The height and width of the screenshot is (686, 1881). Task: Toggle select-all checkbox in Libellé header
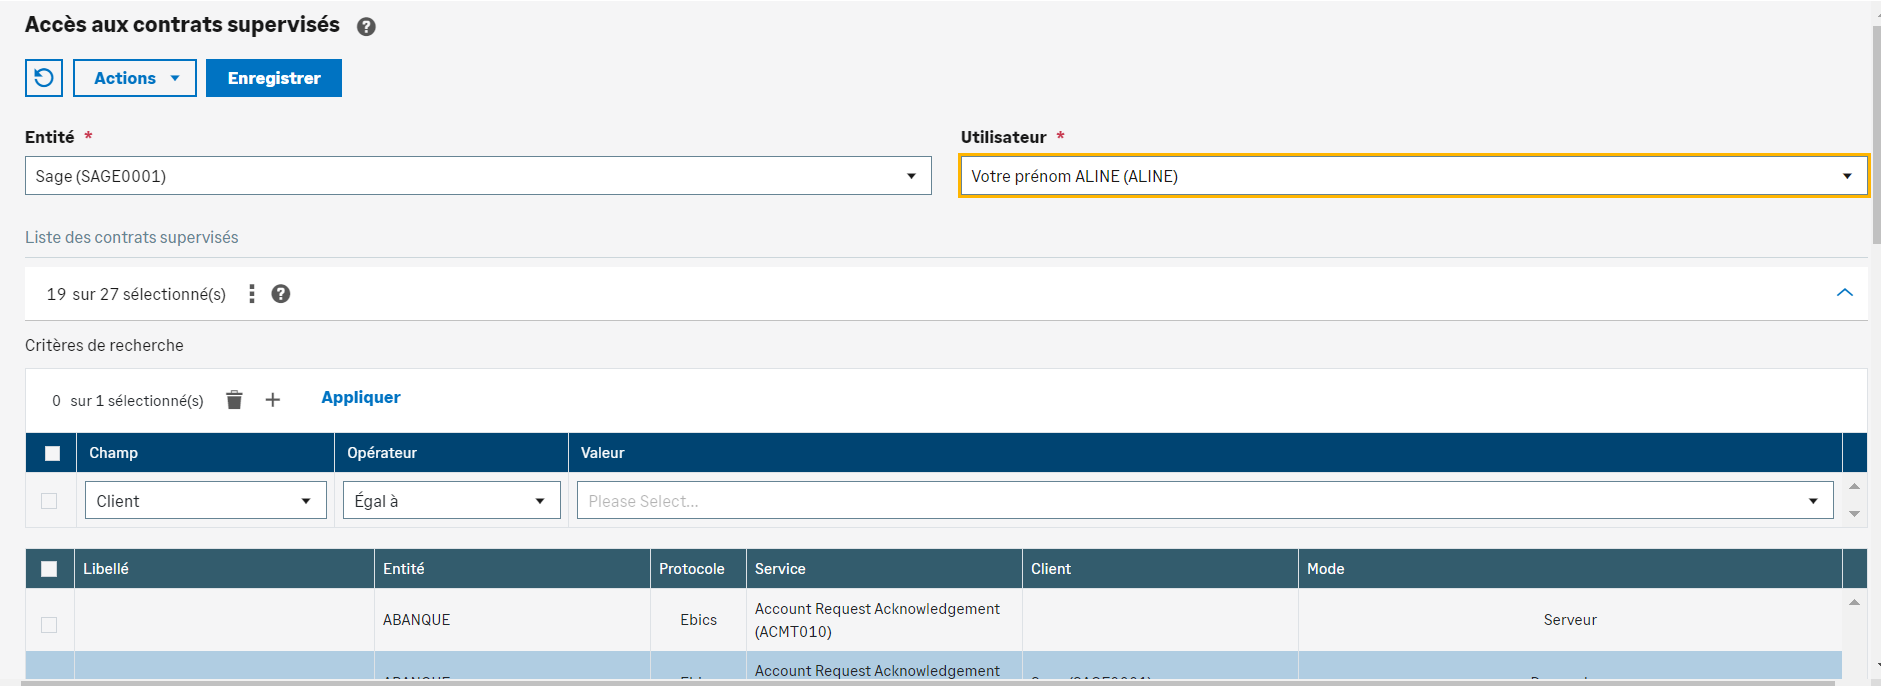(49, 569)
